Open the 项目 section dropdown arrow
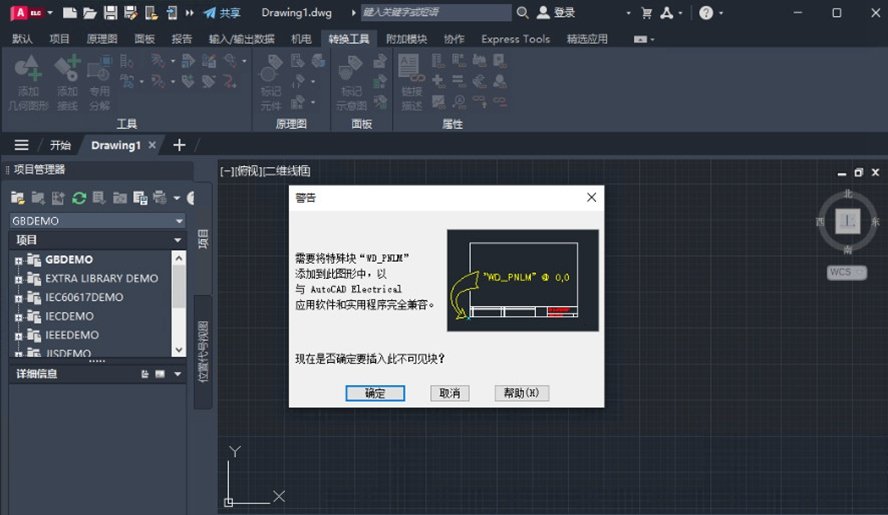This screenshot has width=888, height=515. tap(177, 240)
